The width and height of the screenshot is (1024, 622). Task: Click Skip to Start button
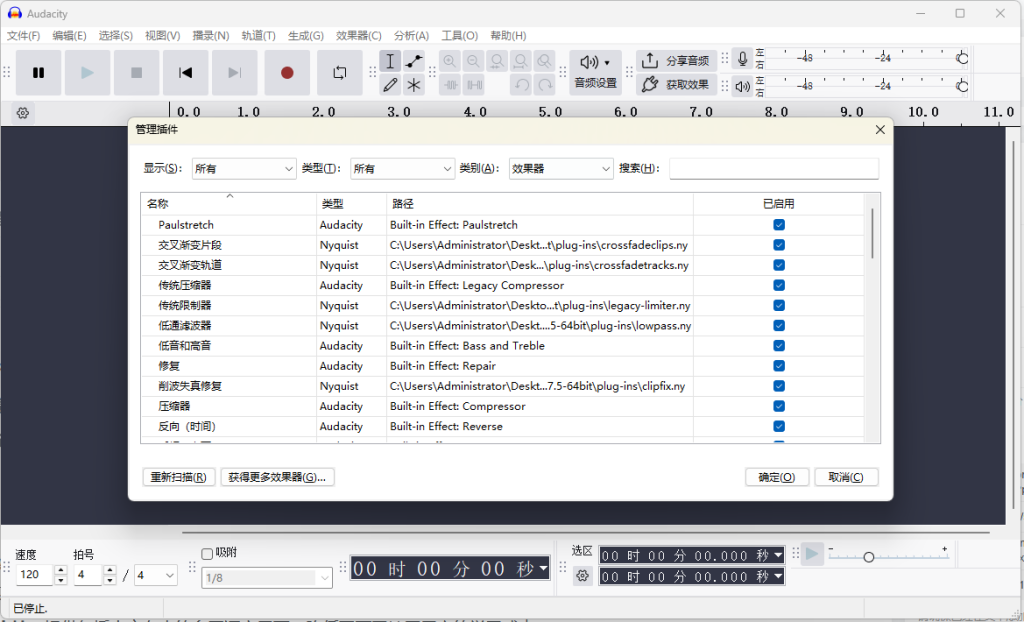click(x=186, y=73)
